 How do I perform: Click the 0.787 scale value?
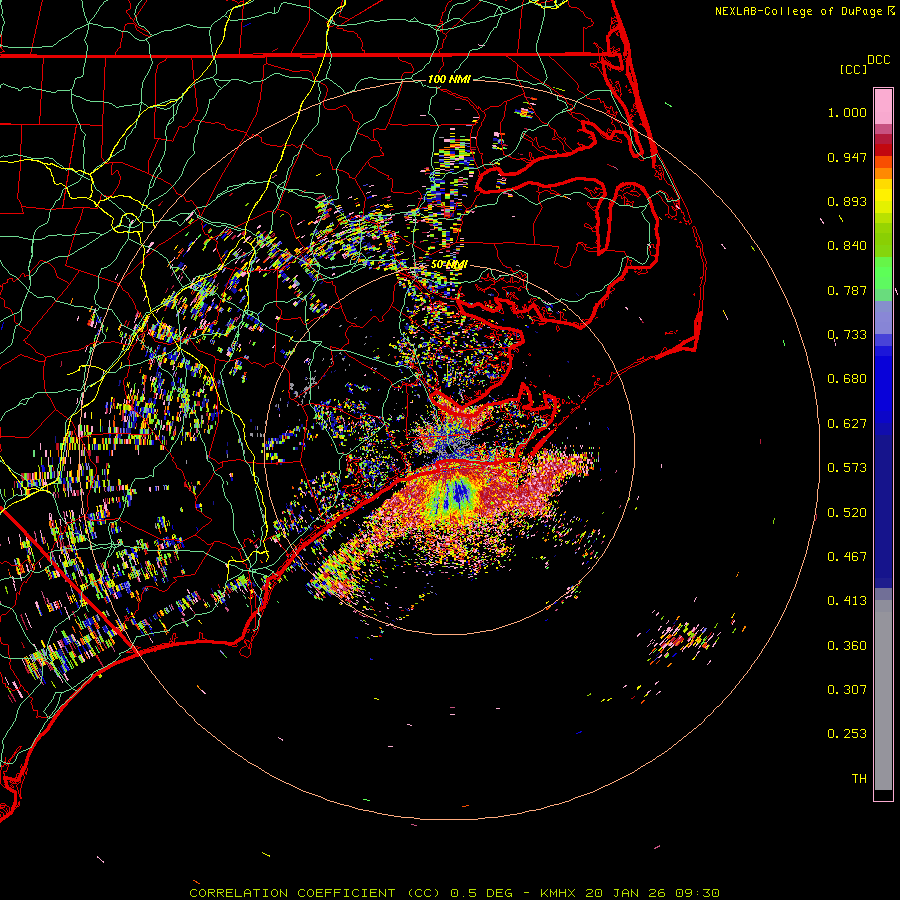847,290
